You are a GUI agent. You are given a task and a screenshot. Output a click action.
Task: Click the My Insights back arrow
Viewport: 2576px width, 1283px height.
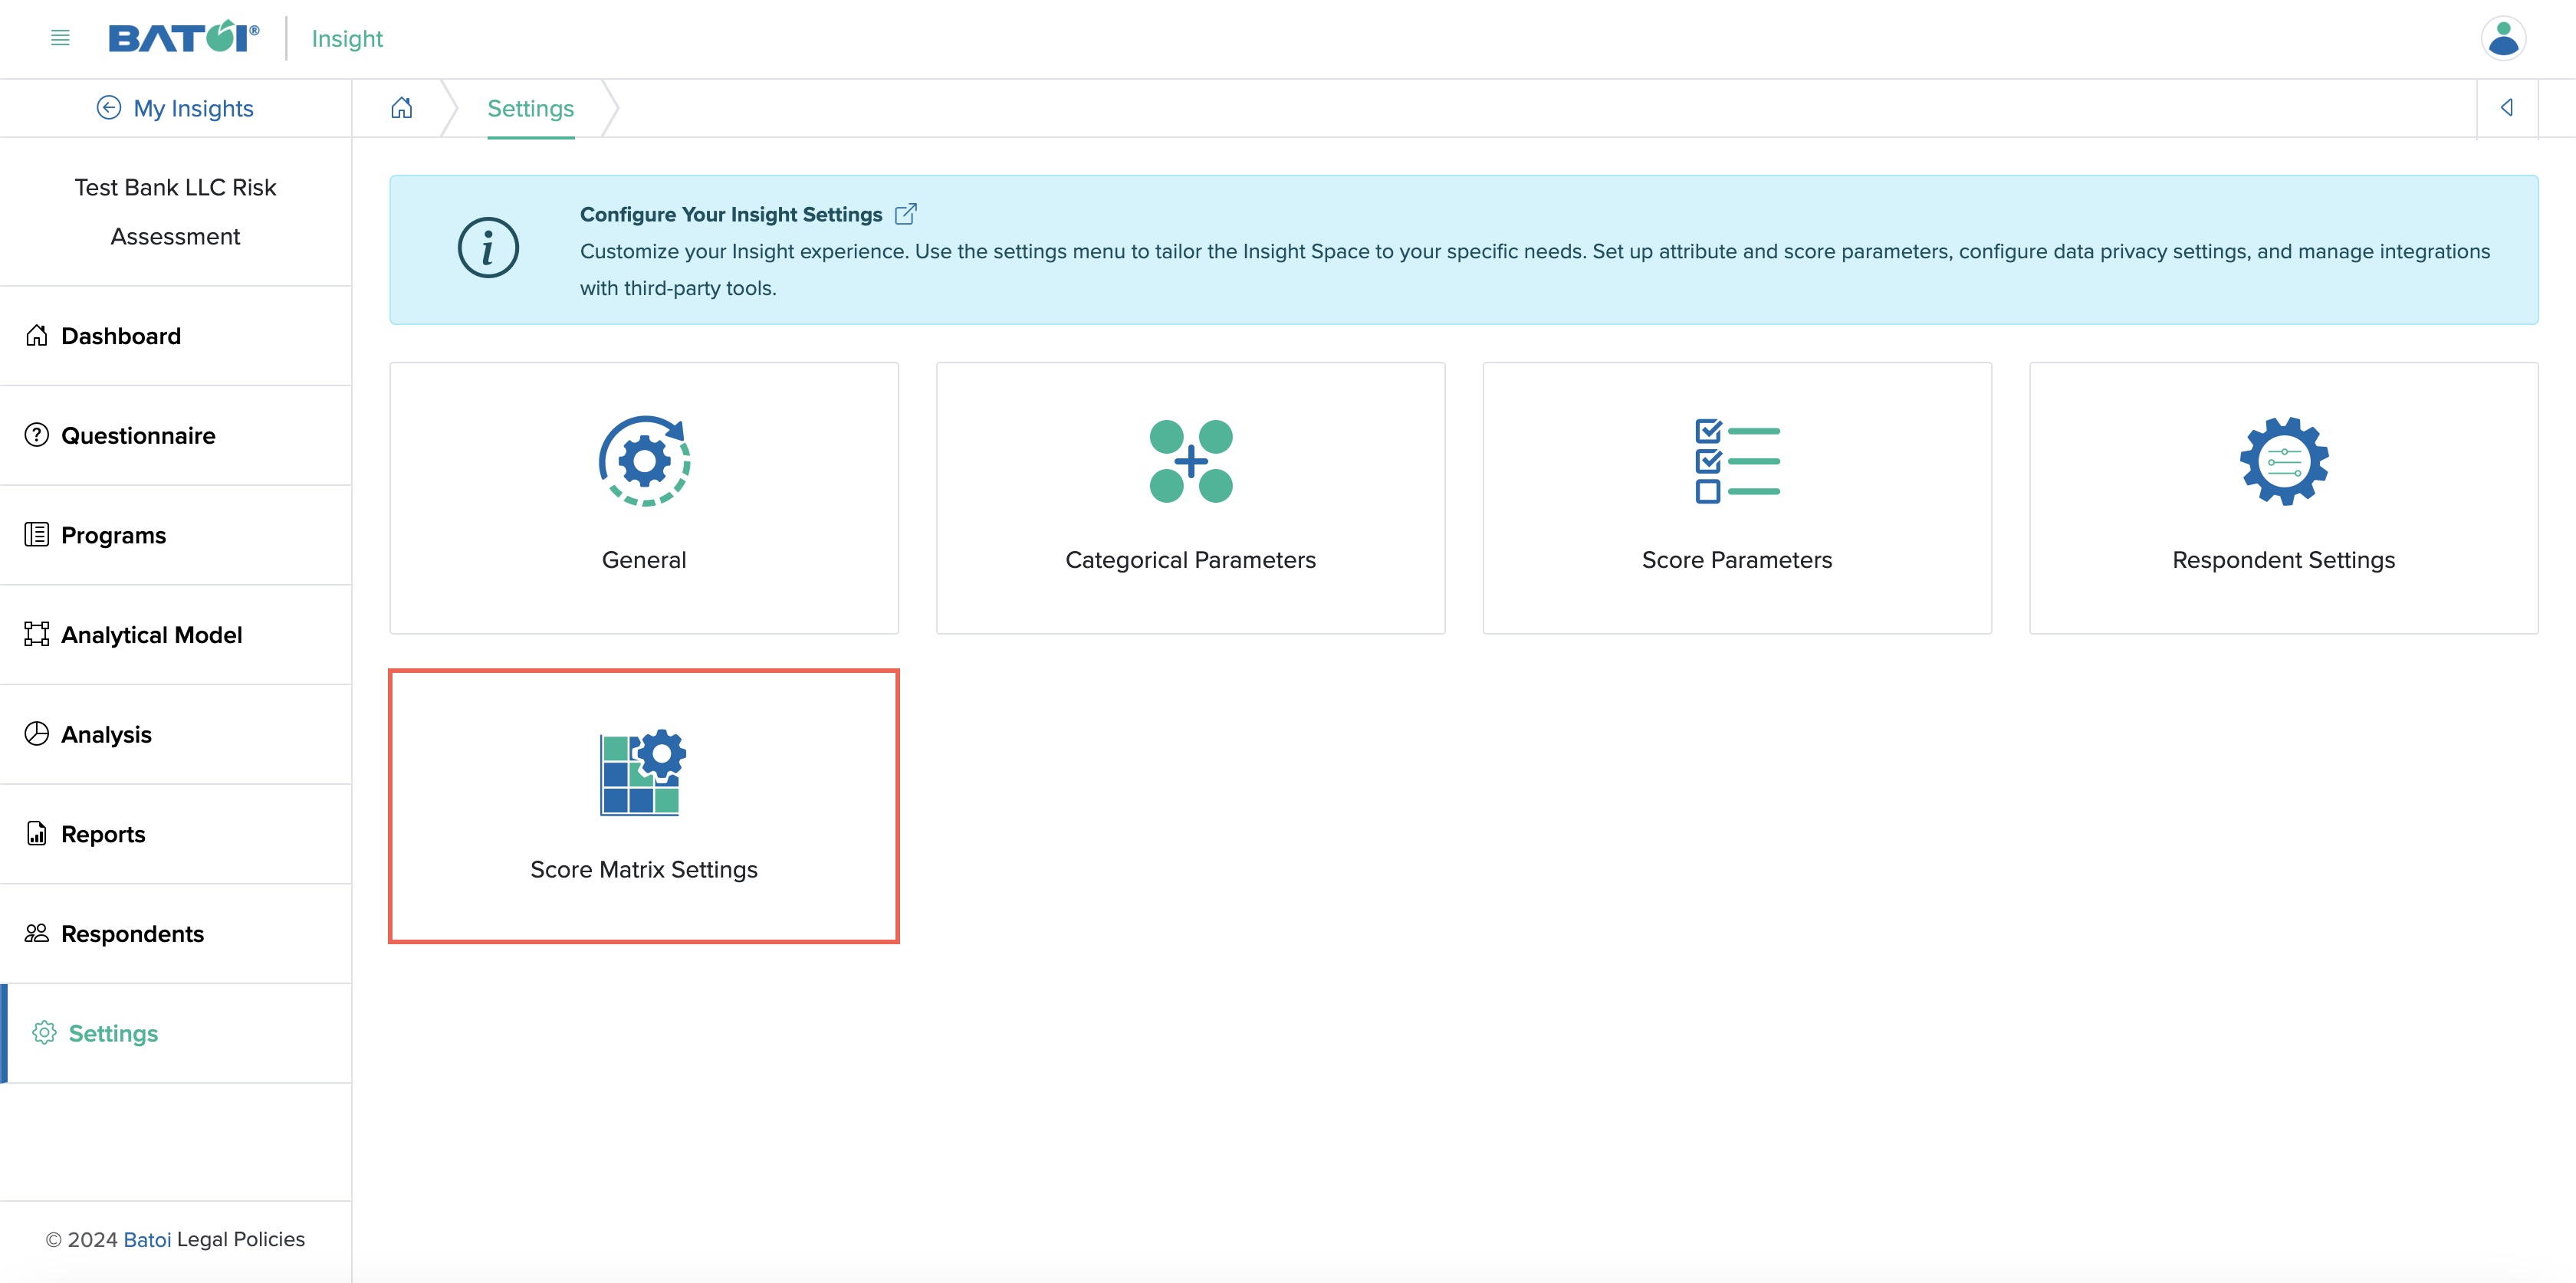click(105, 108)
